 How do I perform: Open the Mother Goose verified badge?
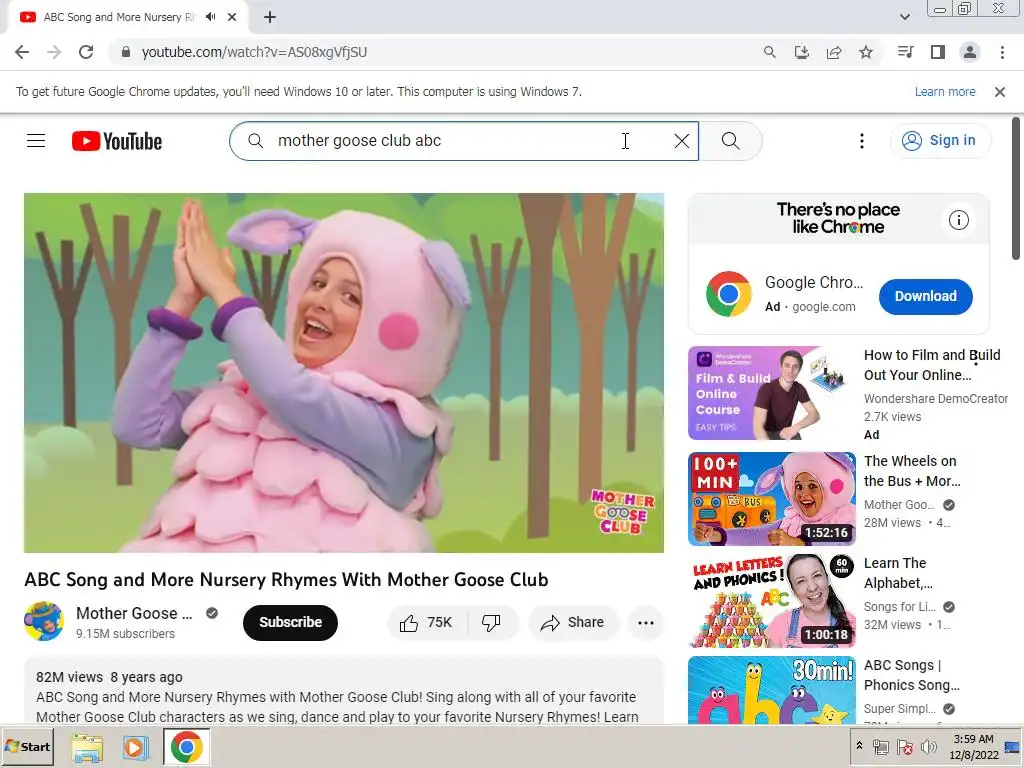click(x=212, y=613)
